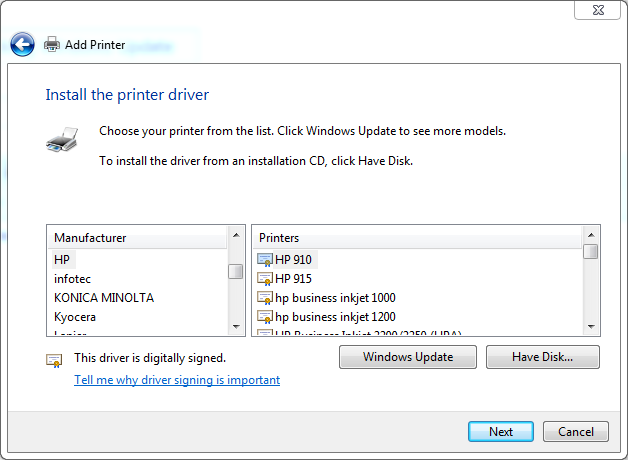Click Manufacturer list scroll down arrow
The width and height of the screenshot is (628, 460).
pyautogui.click(x=236, y=327)
